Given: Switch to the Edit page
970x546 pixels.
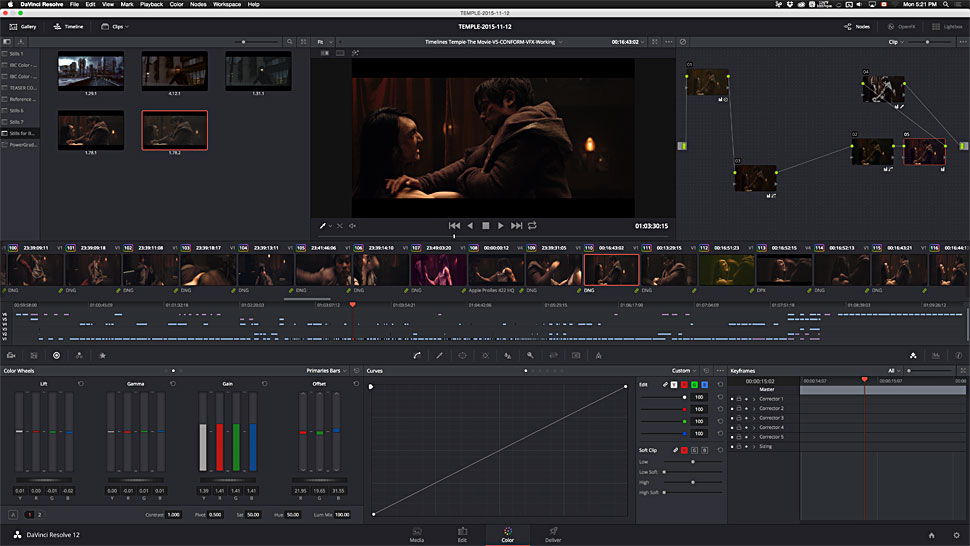Looking at the screenshot, I should click(x=462, y=535).
